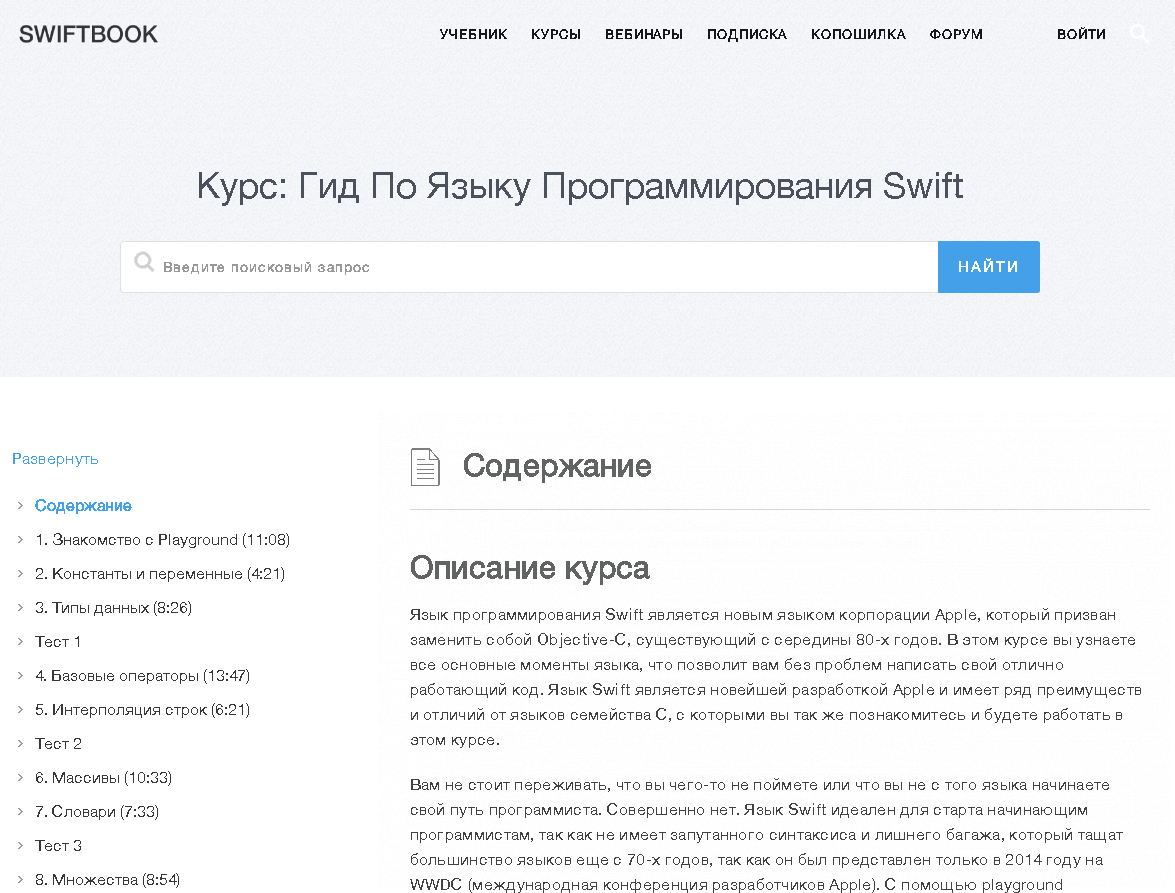1175x893 pixels.
Task: Click the search magnifier icon in header
Action: point(1138,33)
